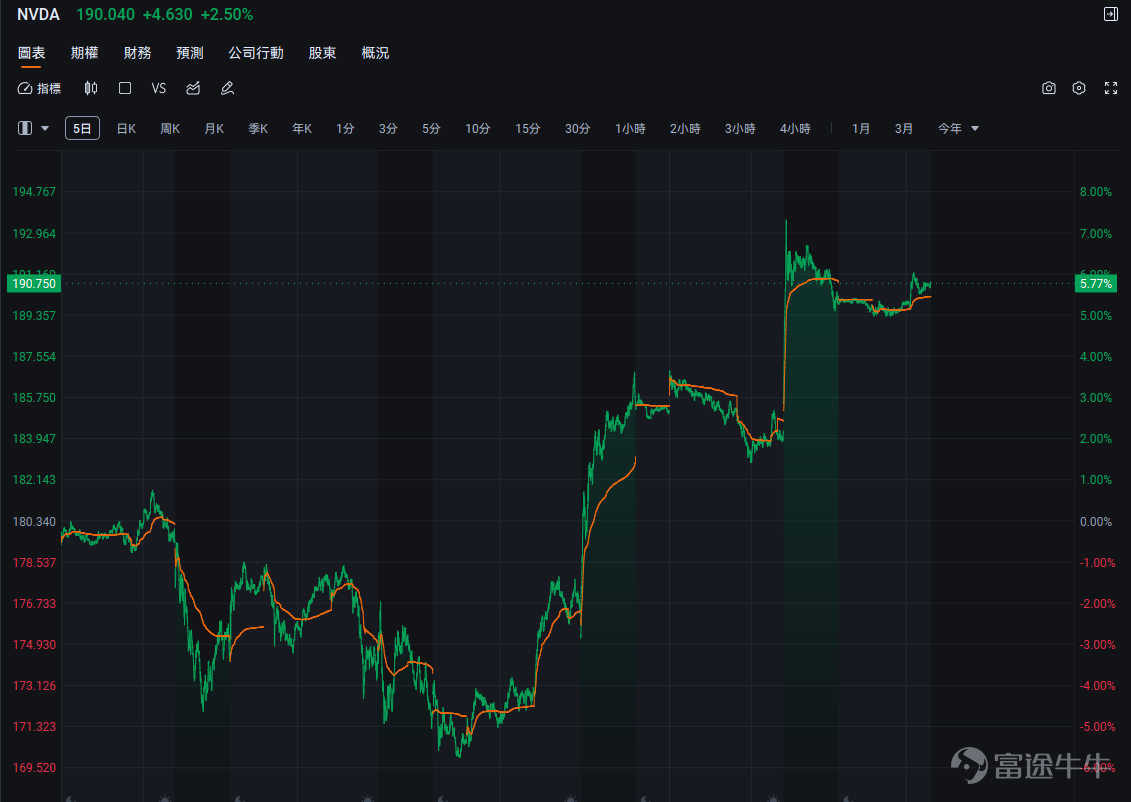Enter fullscreen chart mode

[x=1111, y=88]
